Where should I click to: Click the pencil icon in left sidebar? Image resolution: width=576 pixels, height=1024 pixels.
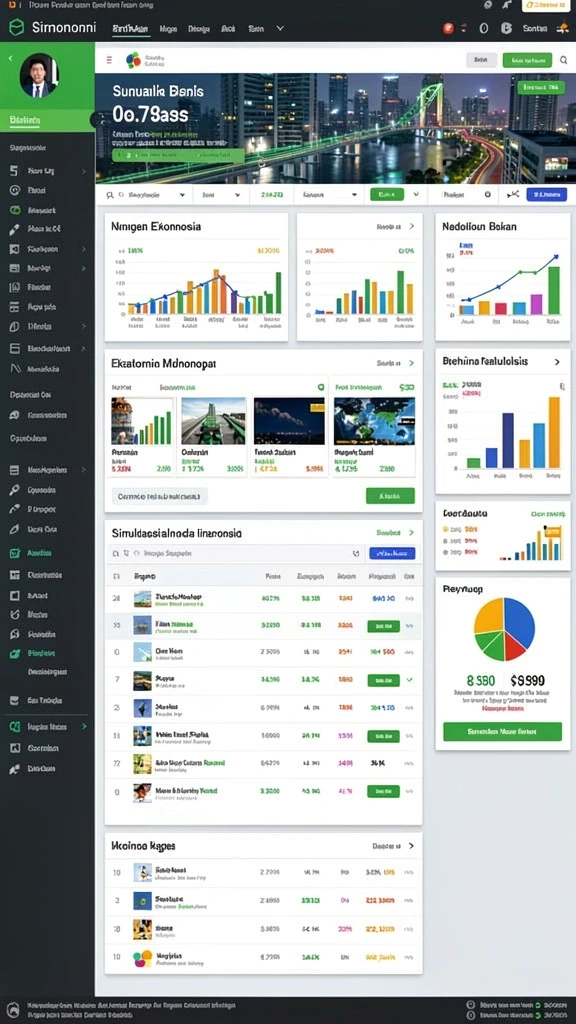click(14, 229)
